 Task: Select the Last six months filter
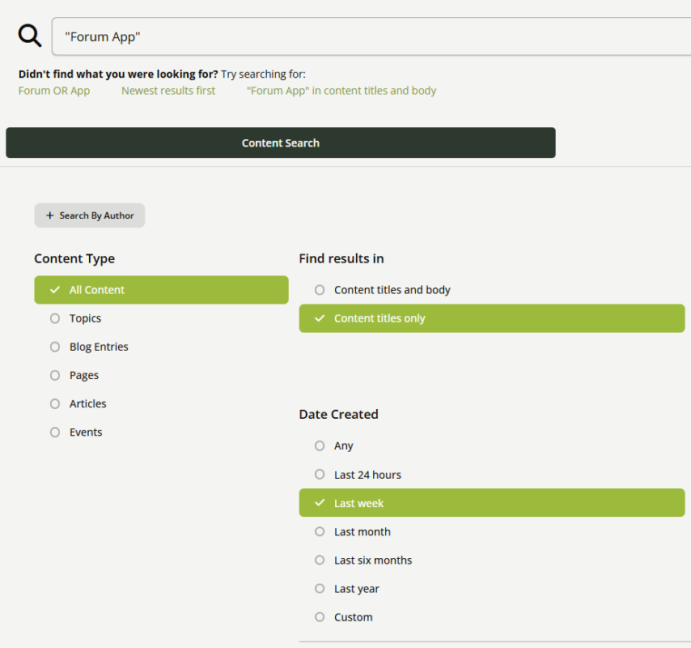pos(372,560)
